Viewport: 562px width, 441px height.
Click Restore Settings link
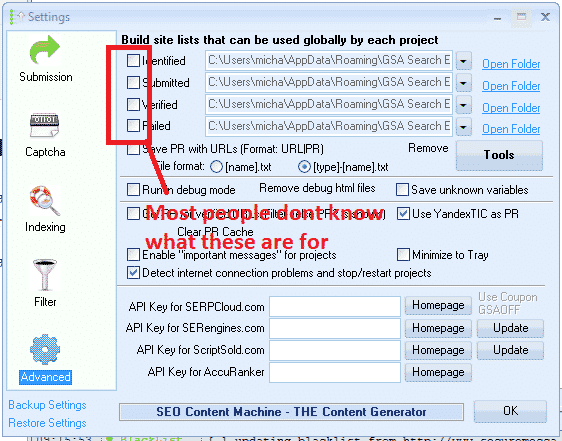(47, 423)
